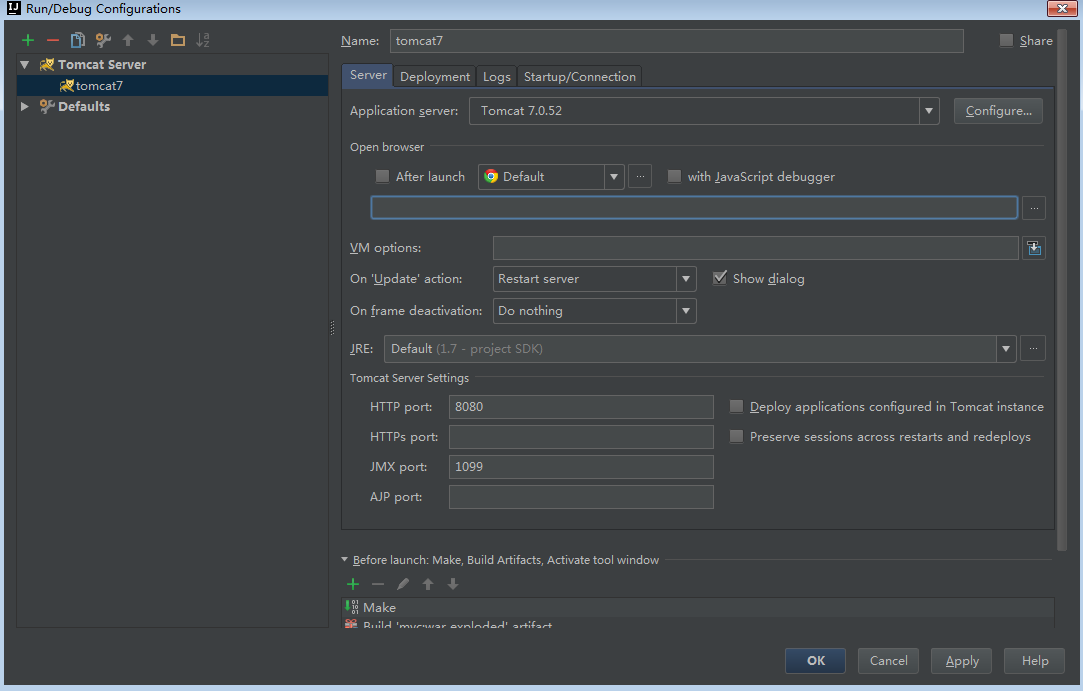Viewport: 1083px width, 691px height.
Task: Collapse the Tomcat Server tree node
Action: (x=25, y=64)
